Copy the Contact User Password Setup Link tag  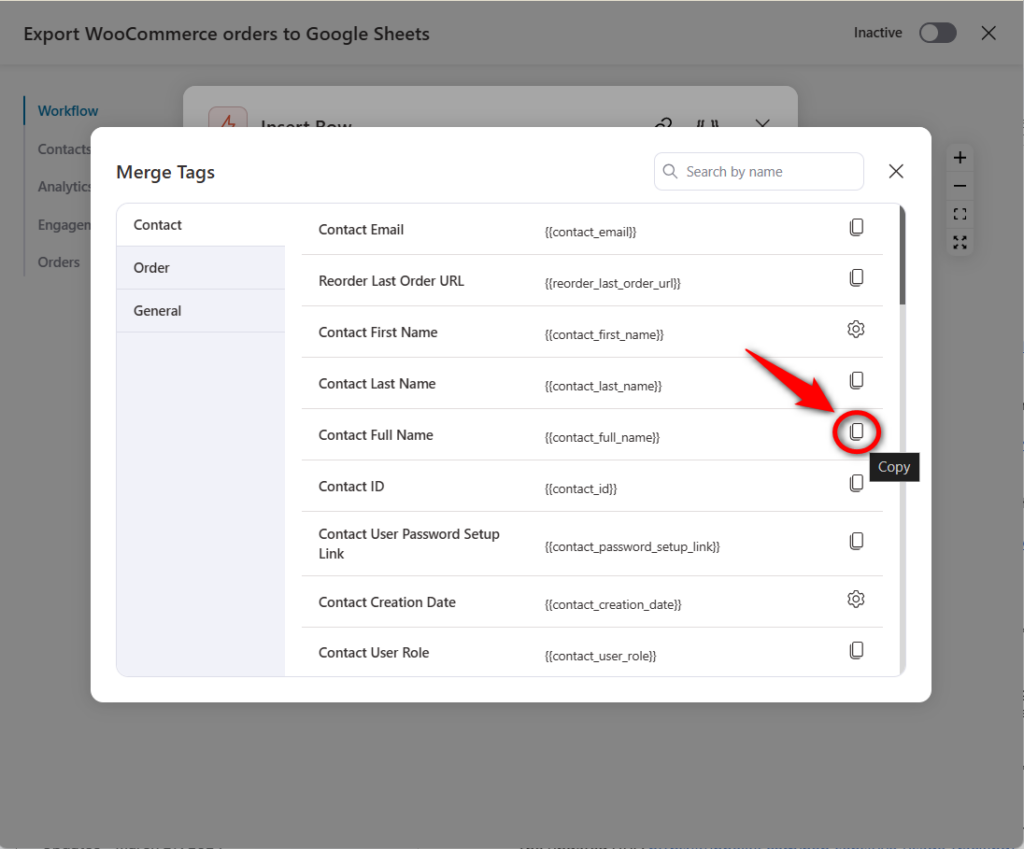856,541
